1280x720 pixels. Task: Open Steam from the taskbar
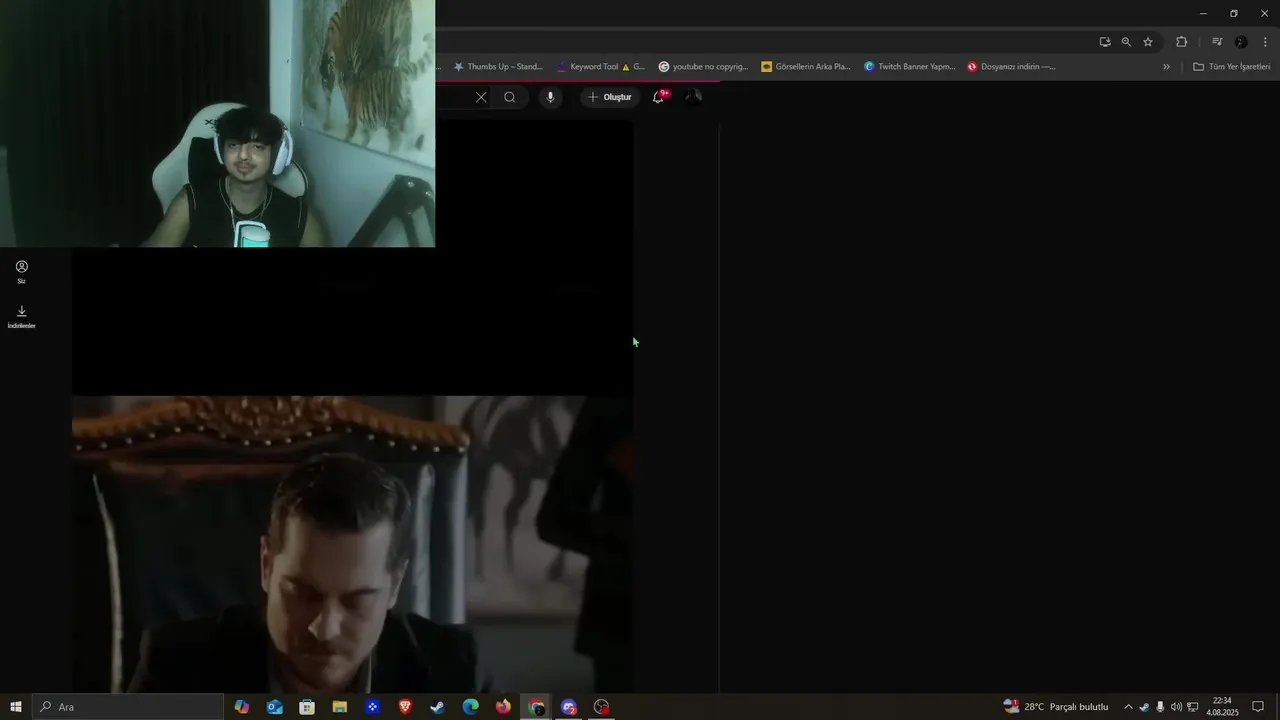point(438,707)
